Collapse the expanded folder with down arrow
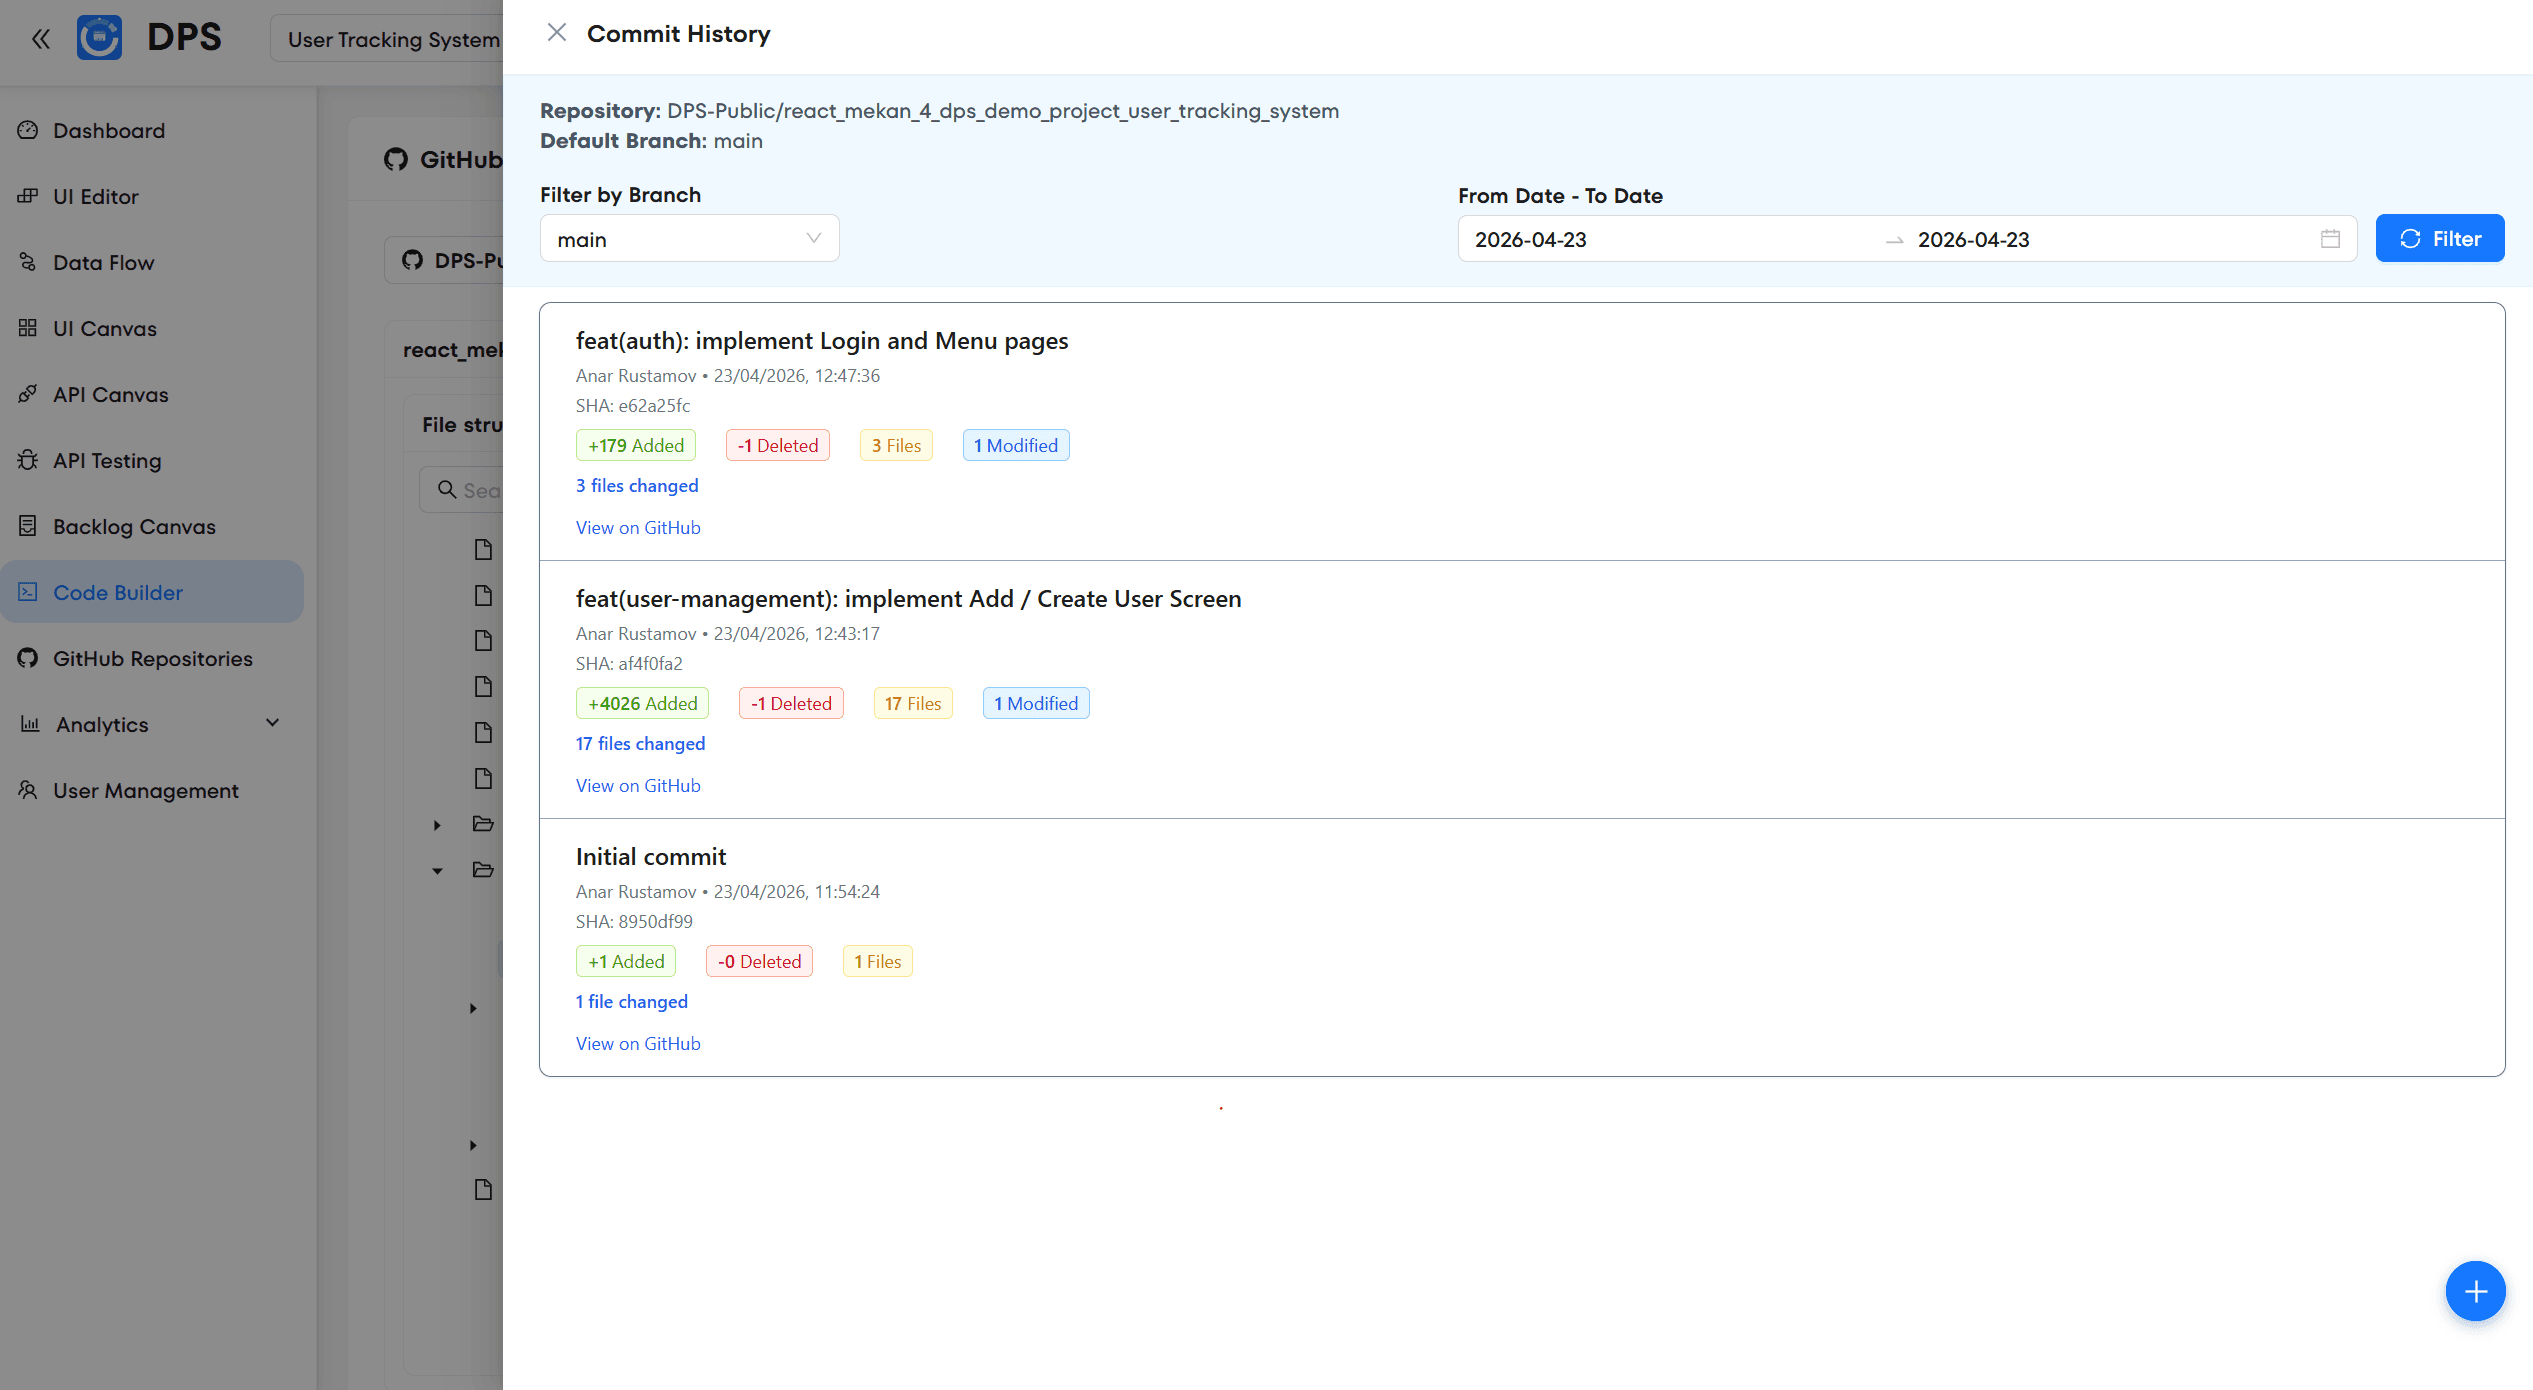This screenshot has height=1390, width=2533. coord(437,870)
